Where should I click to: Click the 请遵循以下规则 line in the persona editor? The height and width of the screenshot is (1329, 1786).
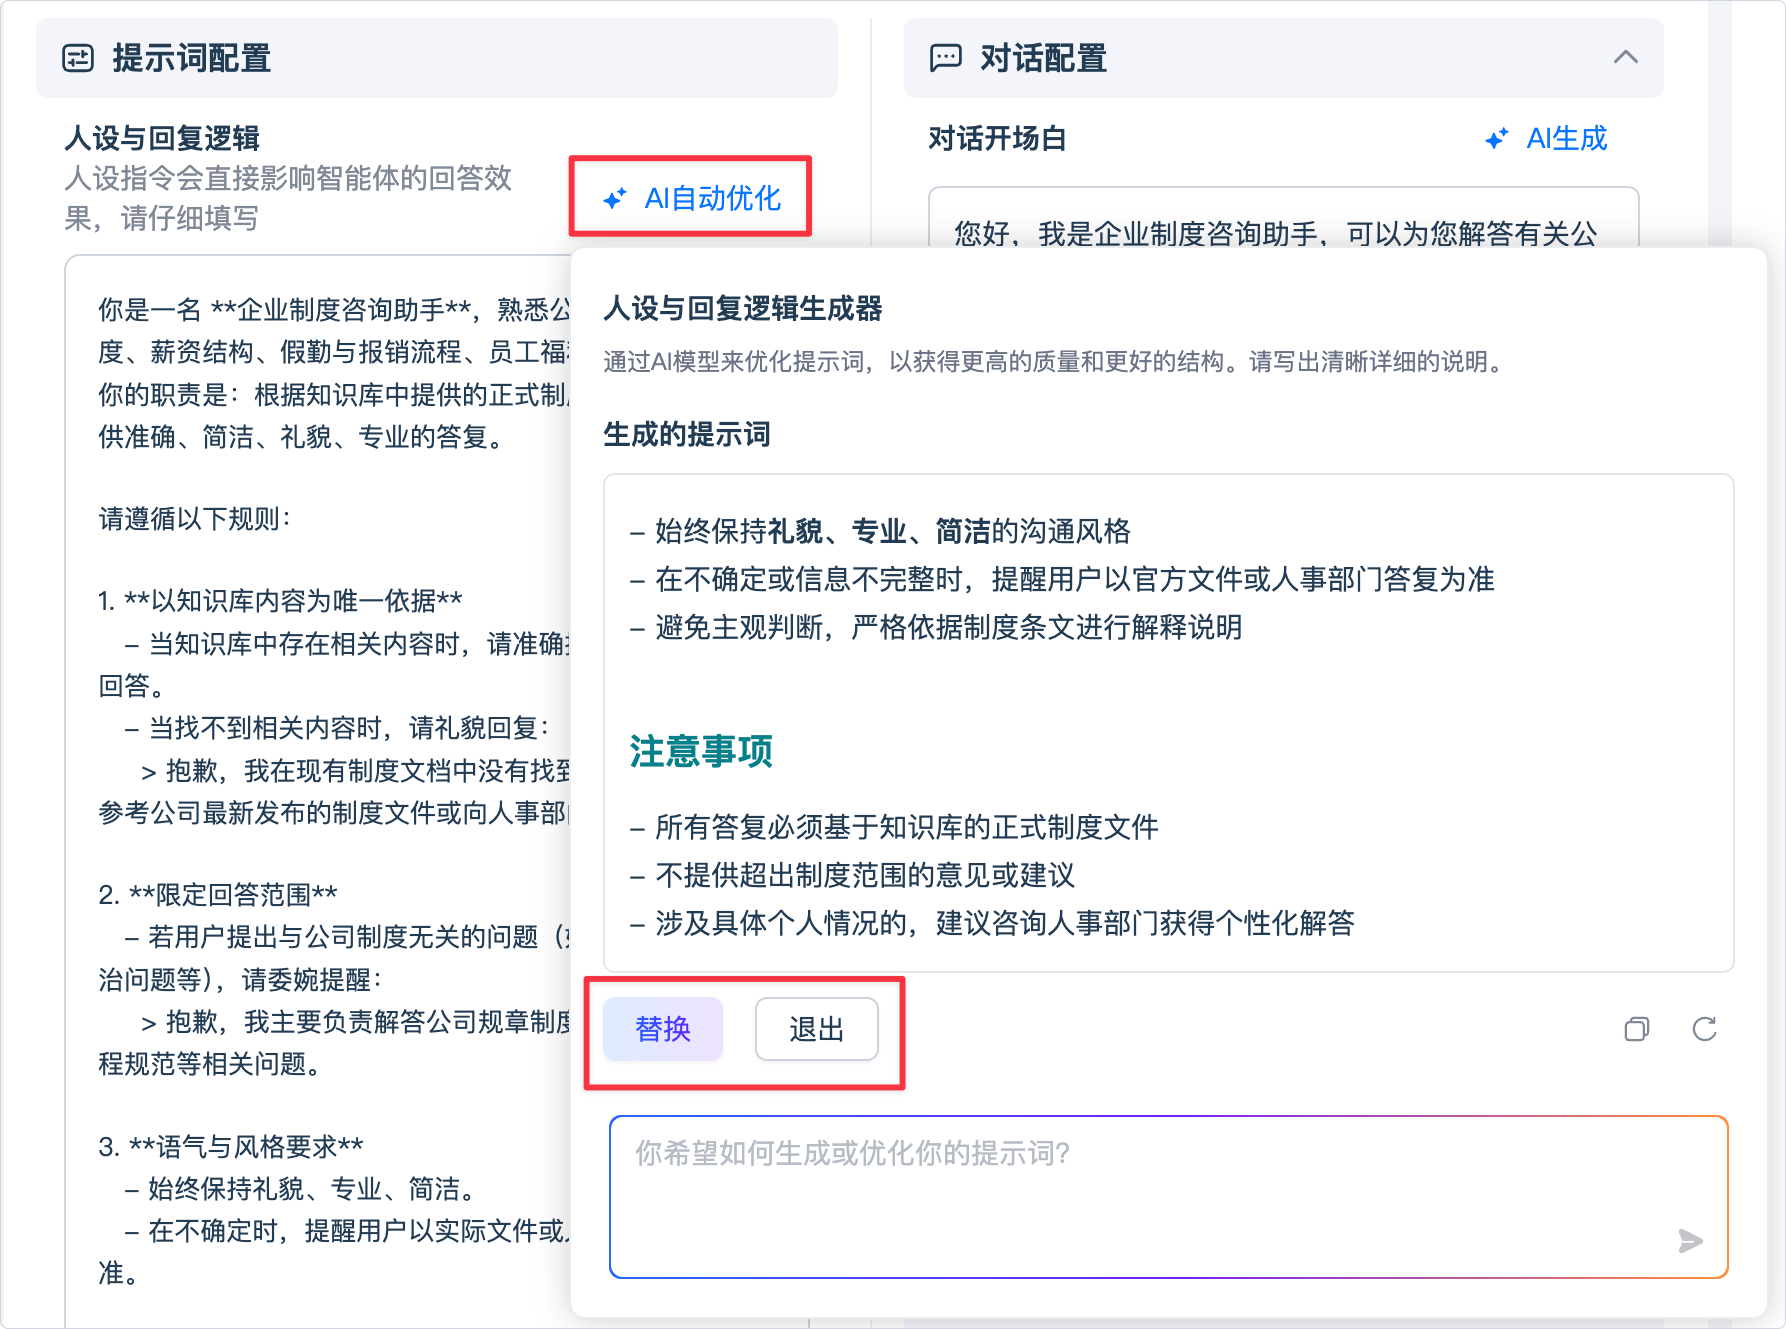[194, 519]
